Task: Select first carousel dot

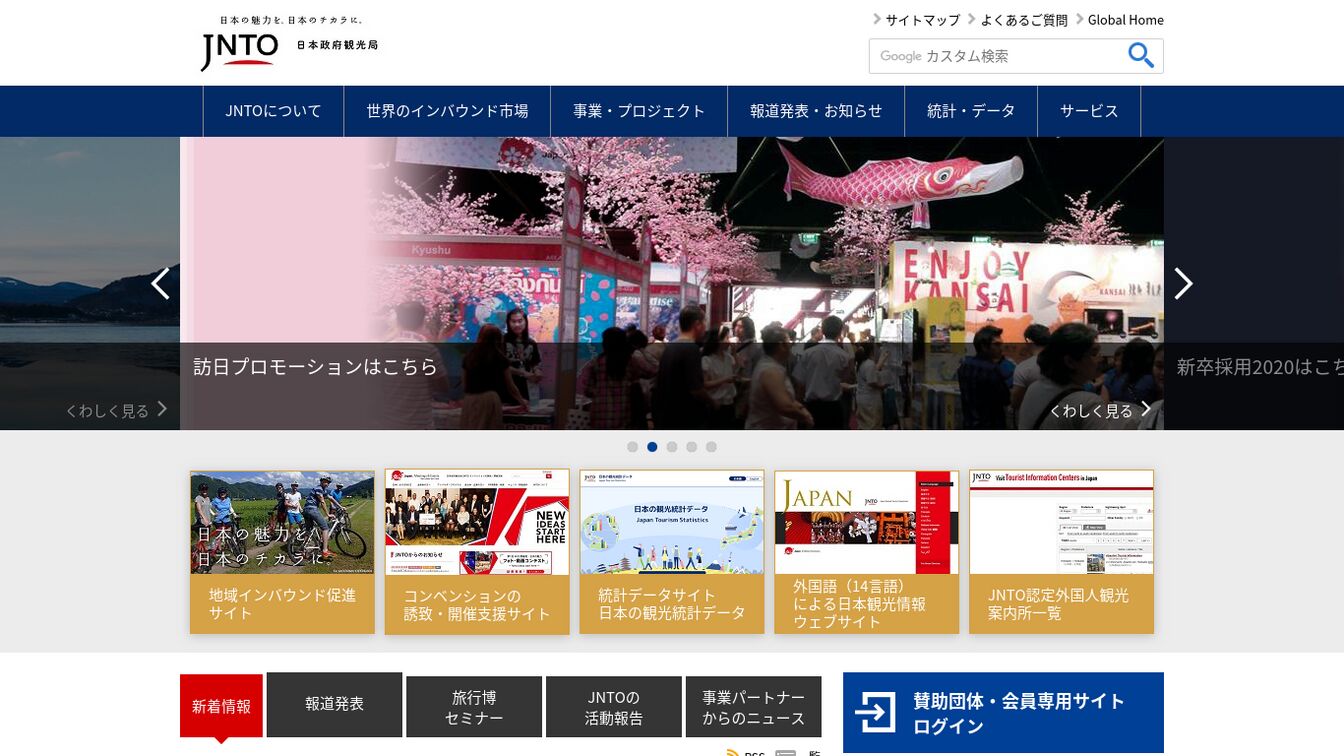Action: (x=632, y=447)
